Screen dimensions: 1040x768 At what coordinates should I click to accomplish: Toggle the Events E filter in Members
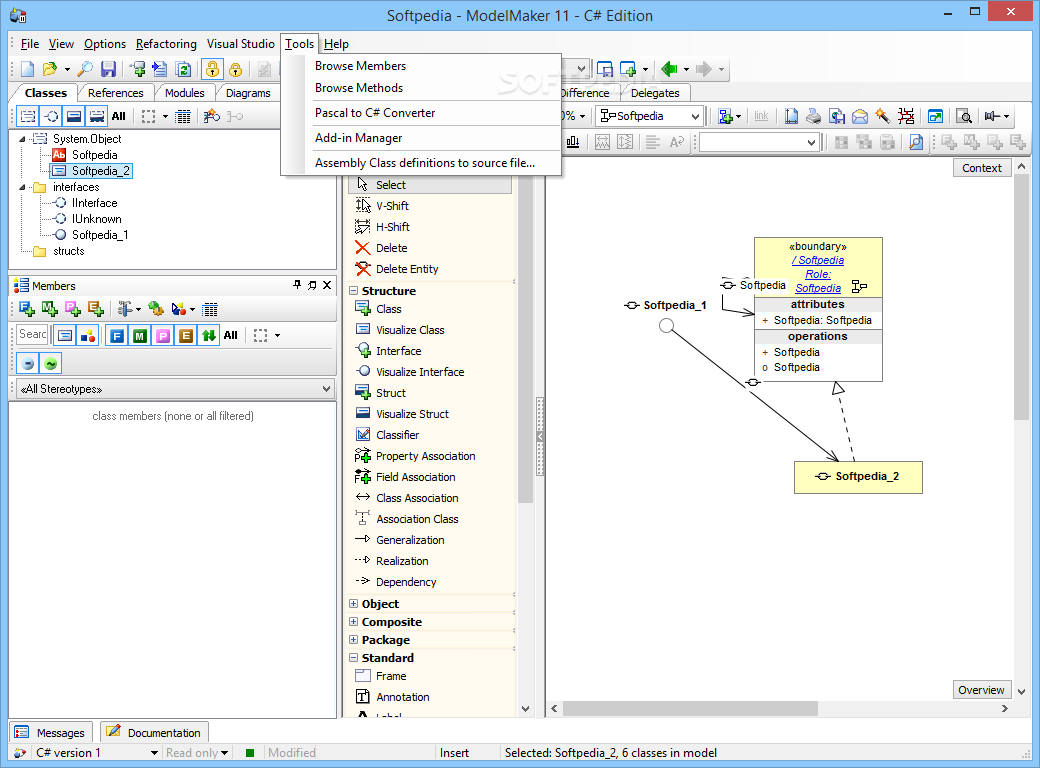[186, 336]
